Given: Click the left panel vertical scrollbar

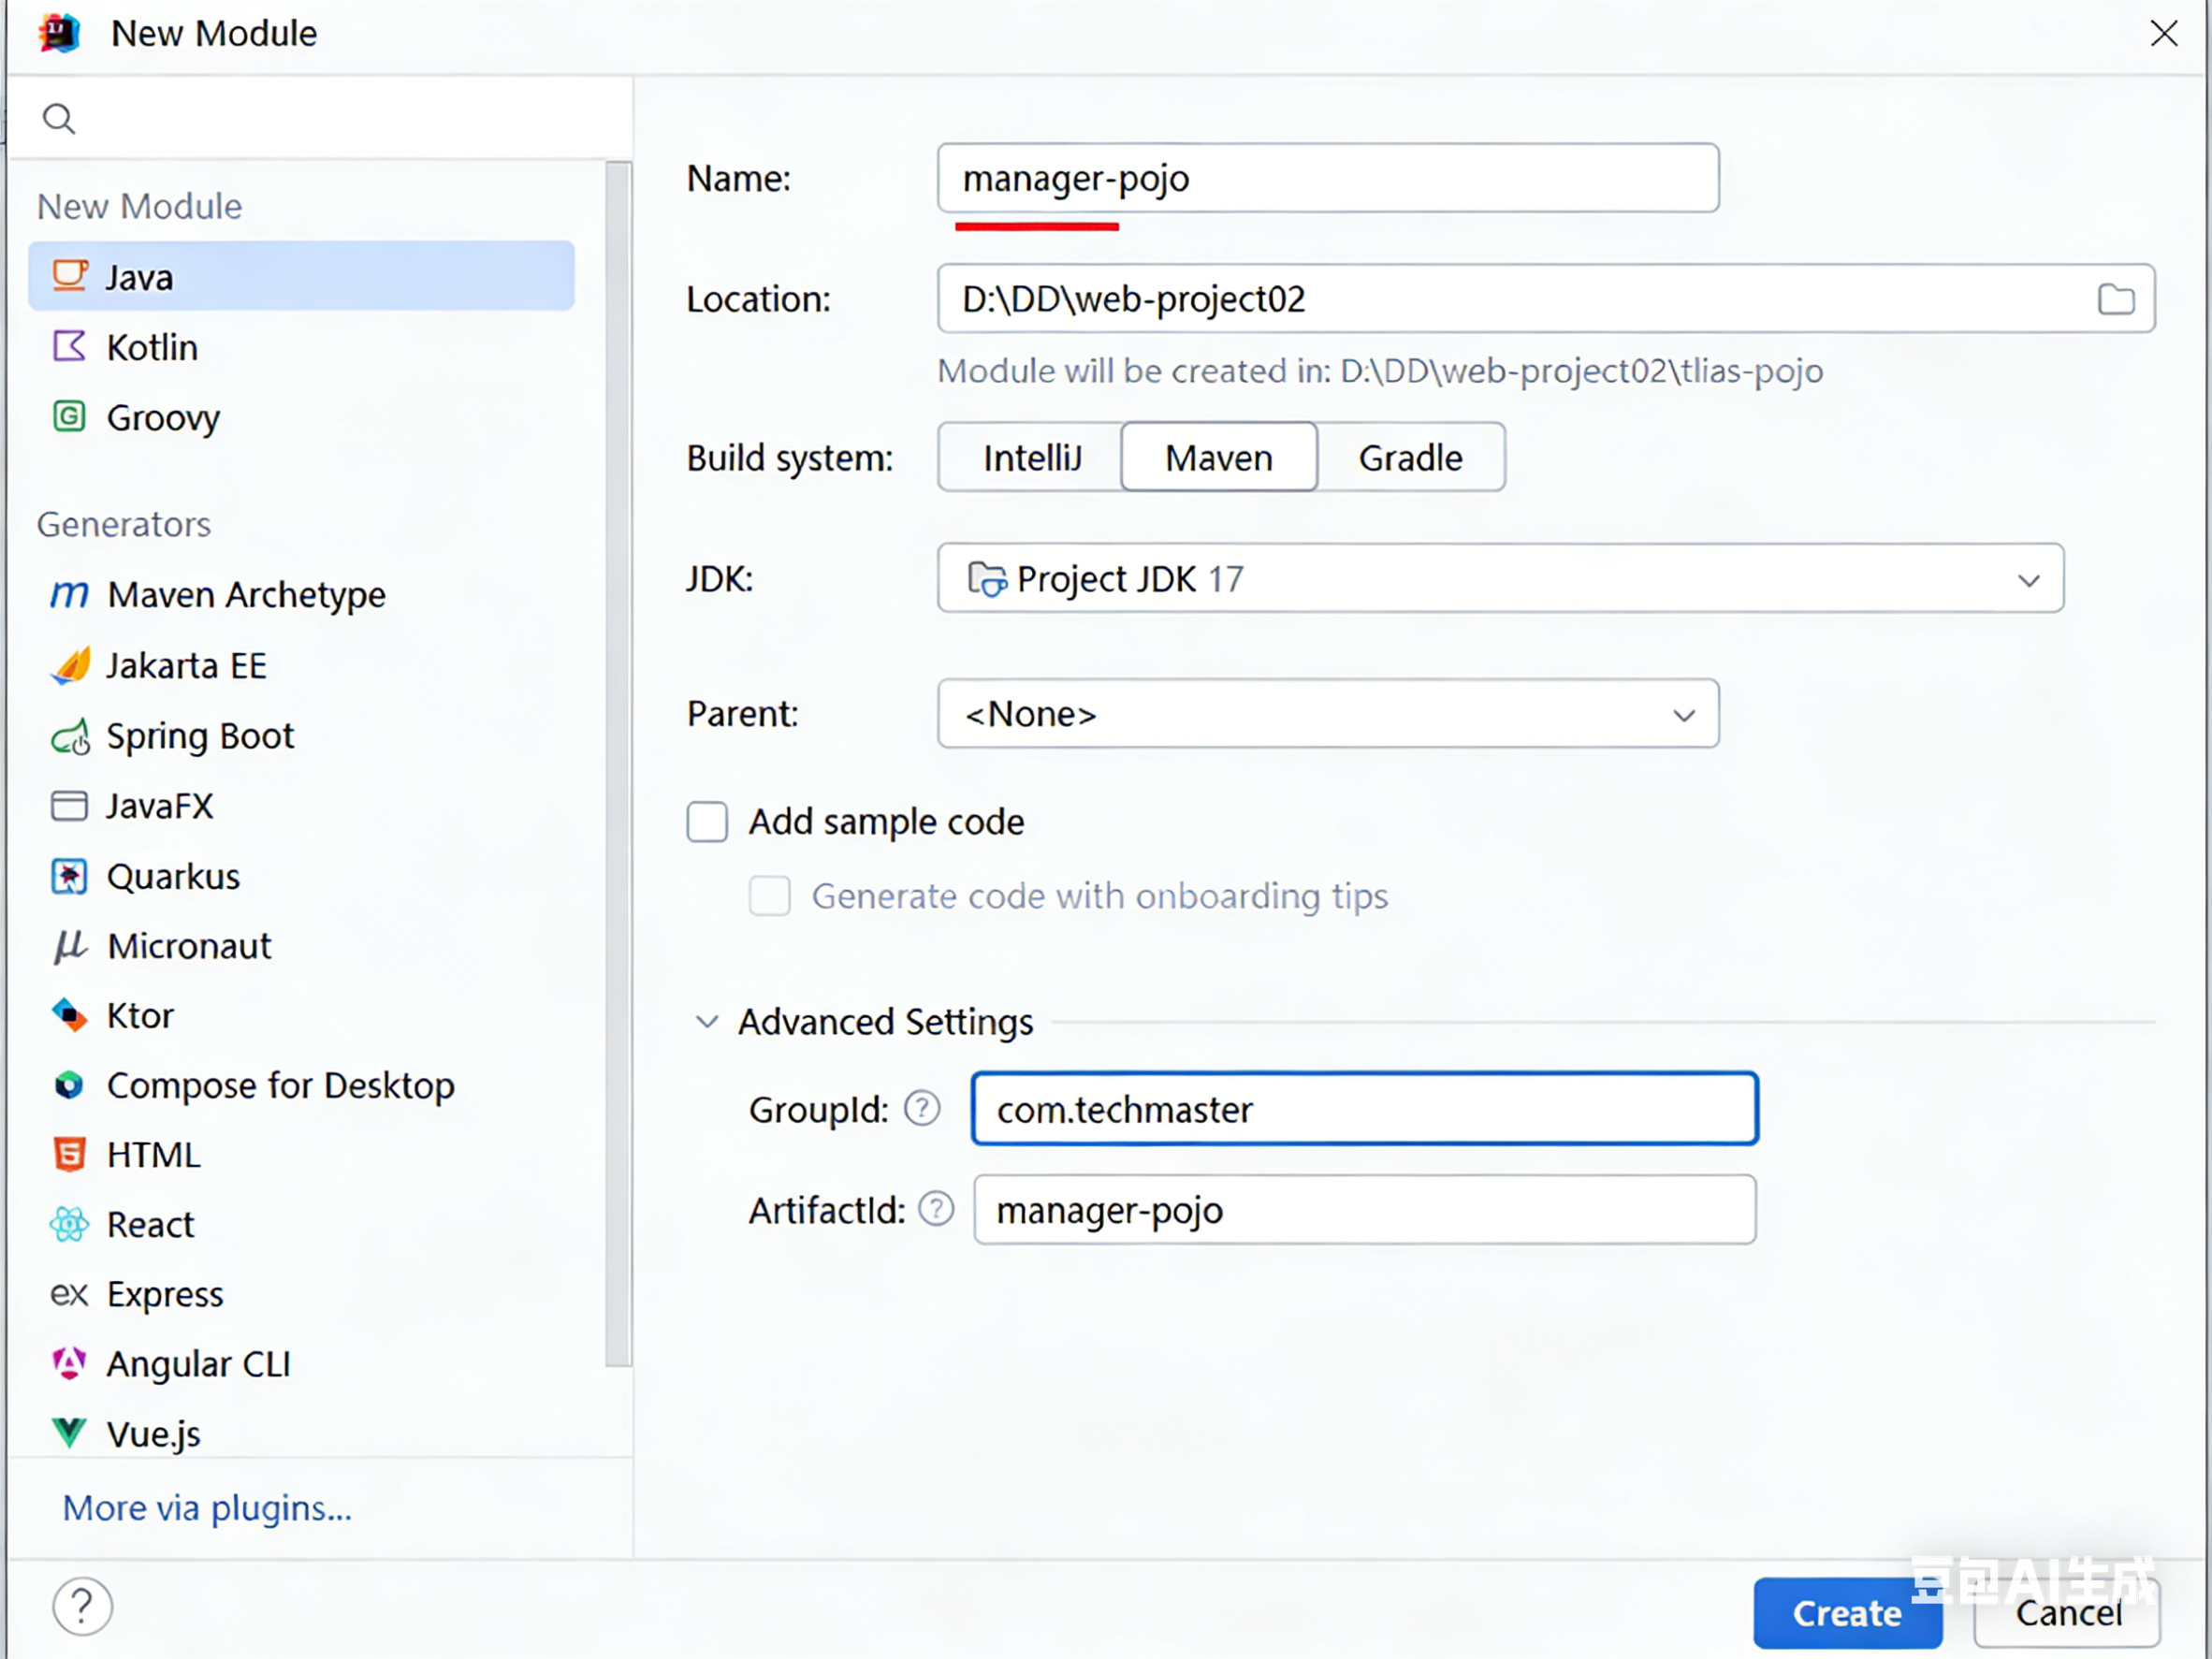Looking at the screenshot, I should pos(618,760).
